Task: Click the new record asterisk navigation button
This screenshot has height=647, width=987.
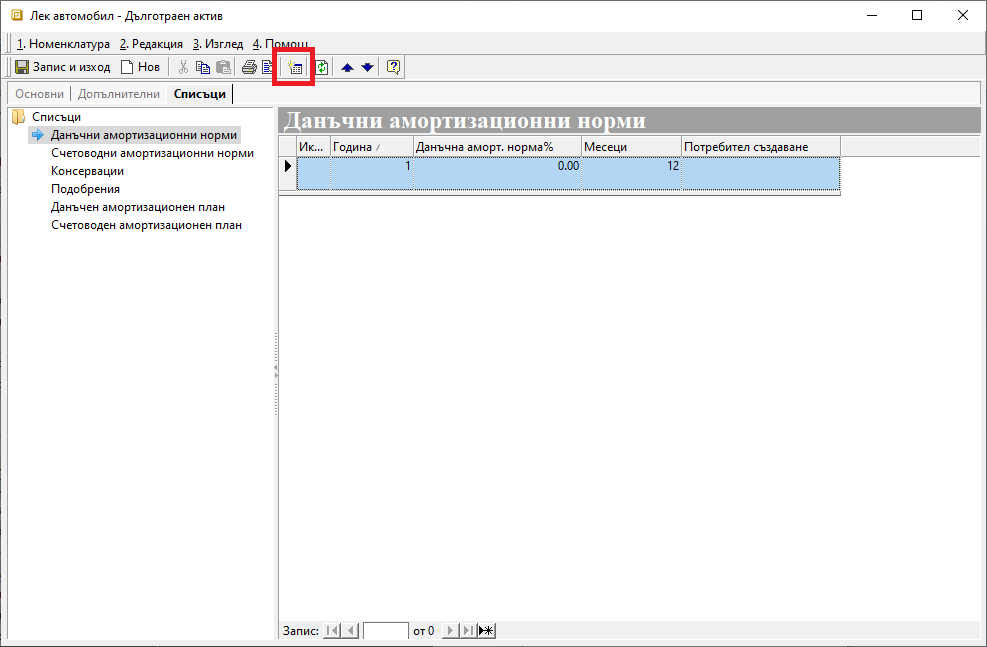Action: [x=486, y=630]
